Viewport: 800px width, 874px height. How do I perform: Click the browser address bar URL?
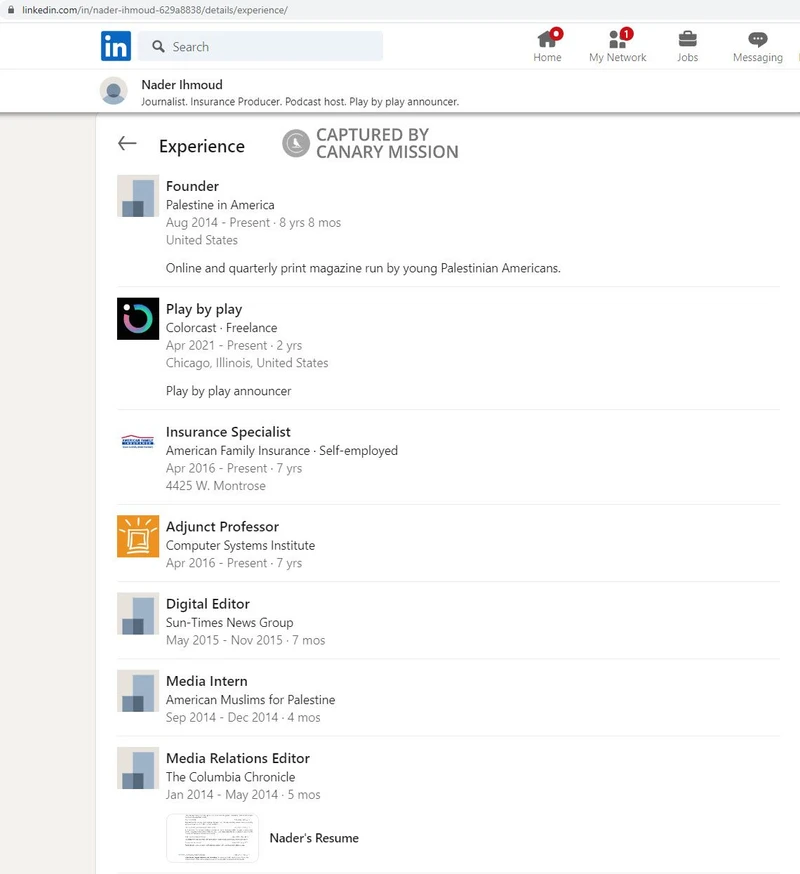(x=155, y=10)
